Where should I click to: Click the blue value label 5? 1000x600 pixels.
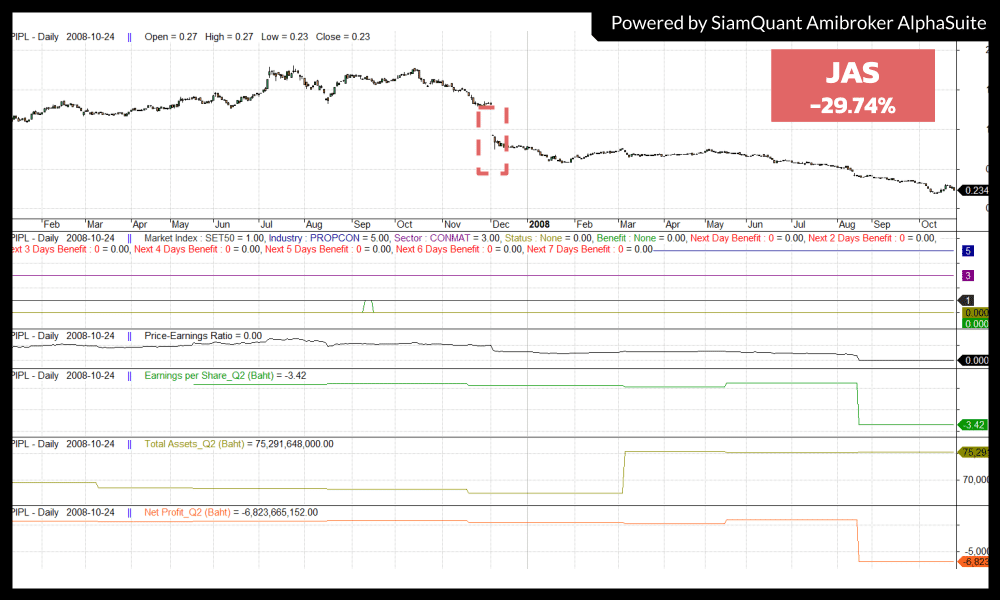coord(968,250)
